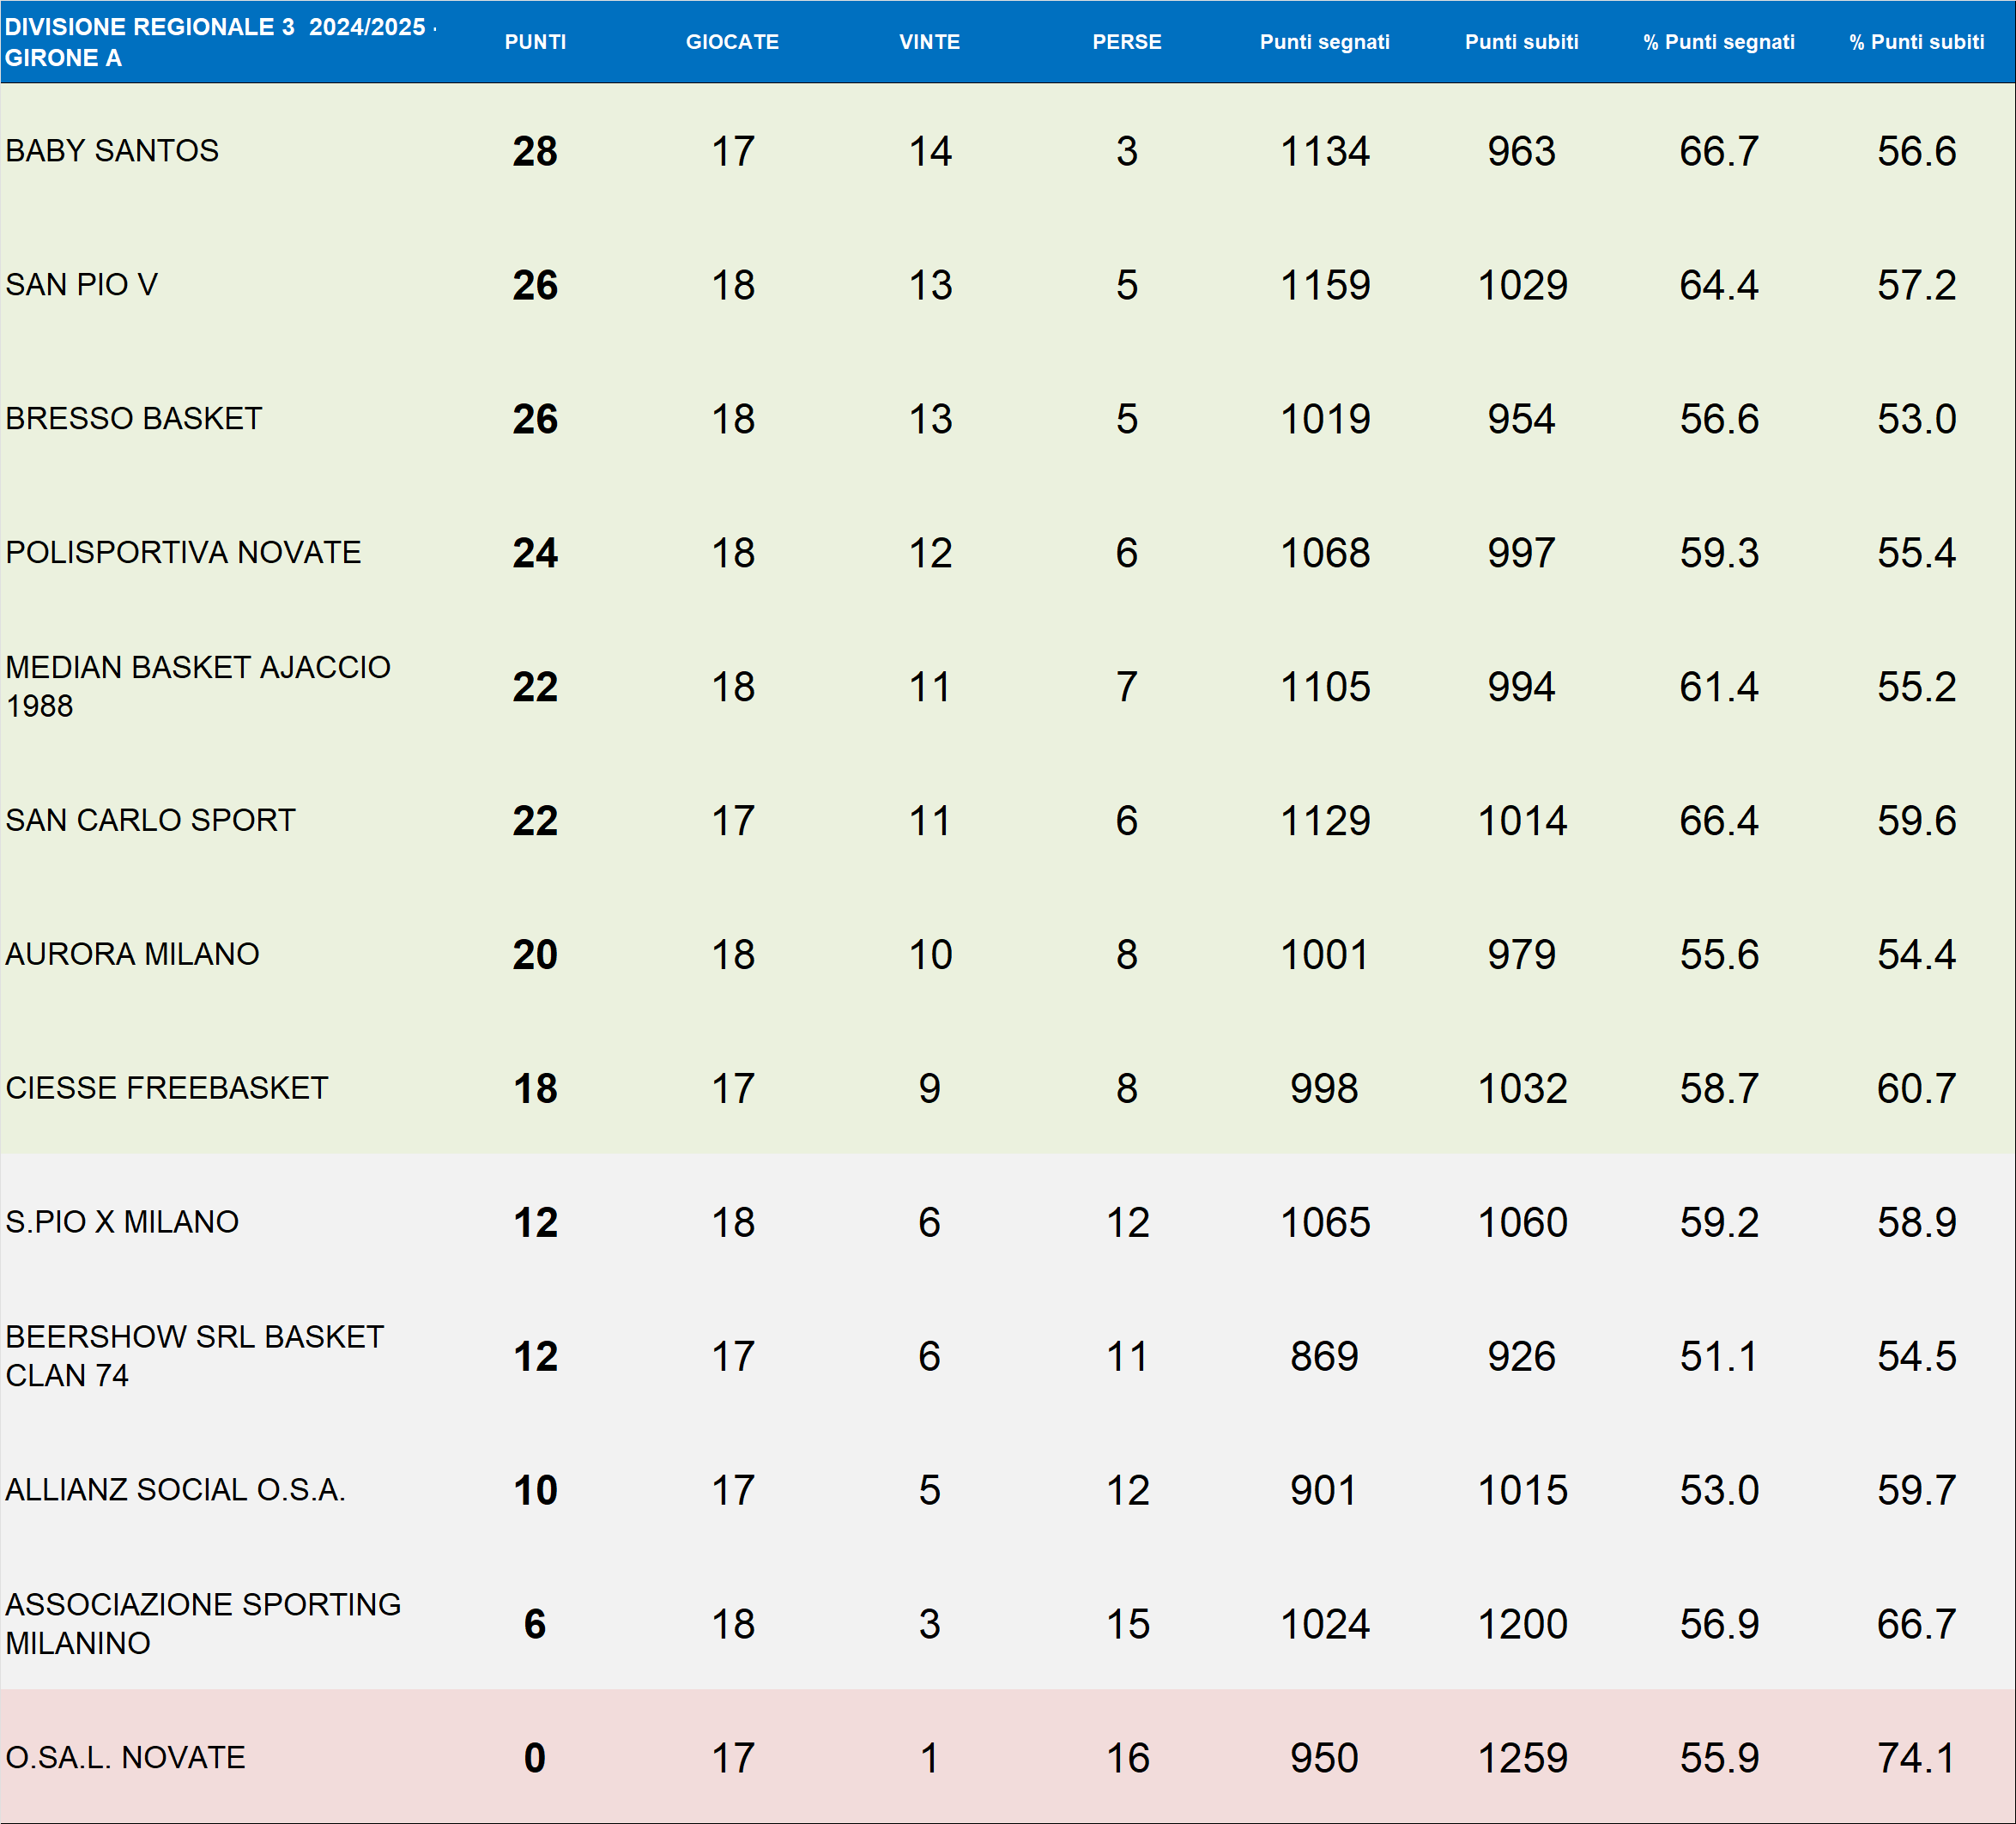Click the % Punti segnati header
Screen dimensions: 2016x1824
click(x=1719, y=42)
